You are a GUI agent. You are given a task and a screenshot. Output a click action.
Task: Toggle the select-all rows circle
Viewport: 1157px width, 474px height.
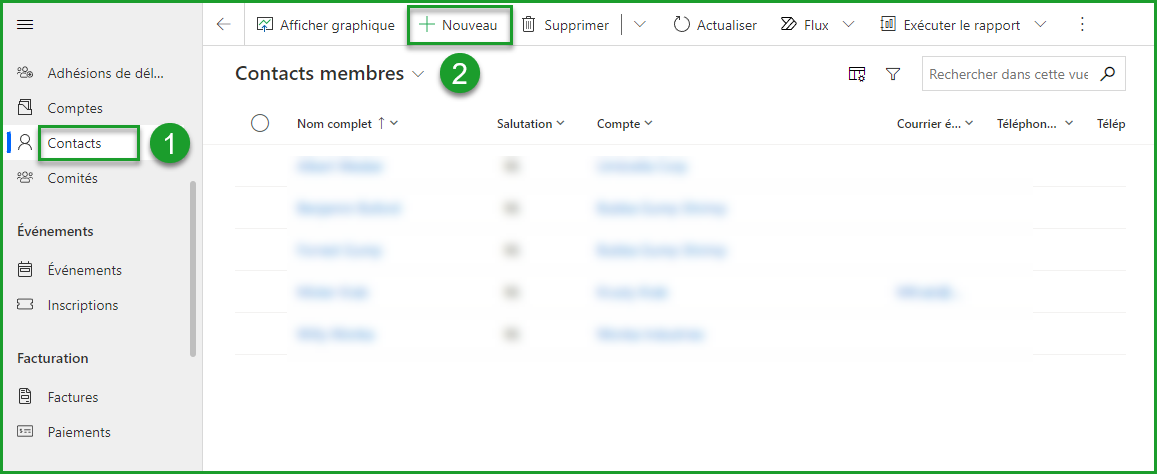pyautogui.click(x=260, y=123)
